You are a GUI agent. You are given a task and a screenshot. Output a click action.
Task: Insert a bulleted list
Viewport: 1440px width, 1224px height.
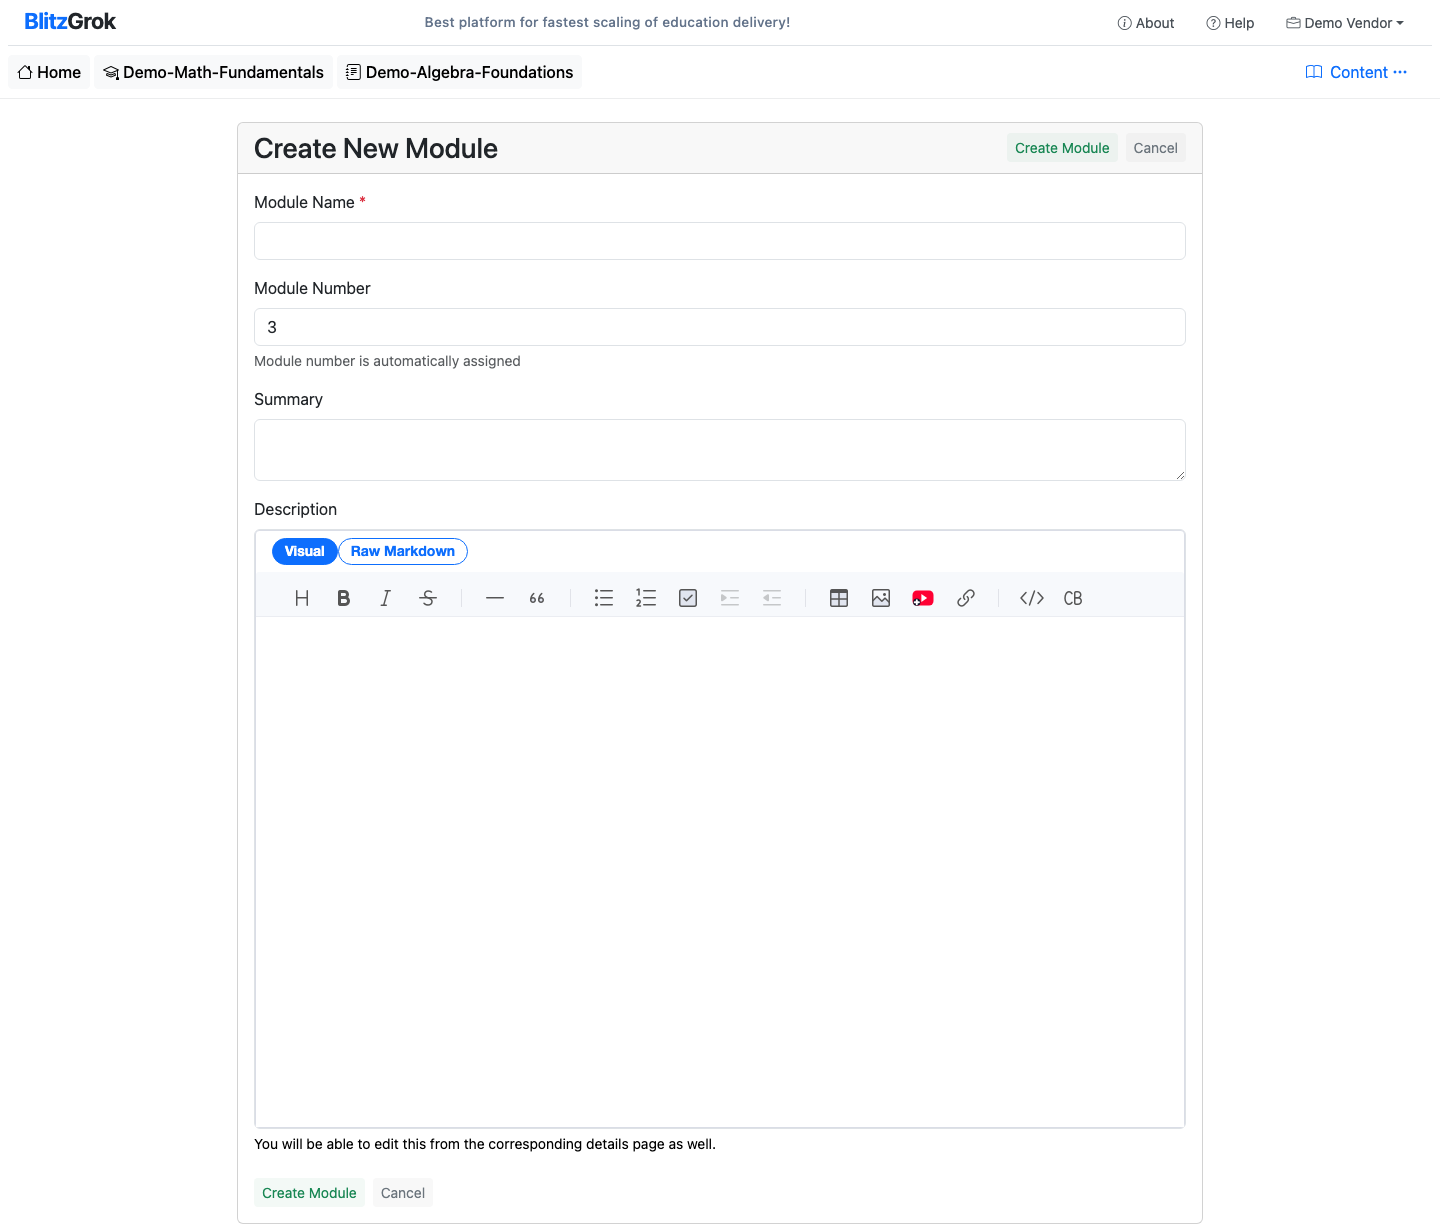[604, 598]
